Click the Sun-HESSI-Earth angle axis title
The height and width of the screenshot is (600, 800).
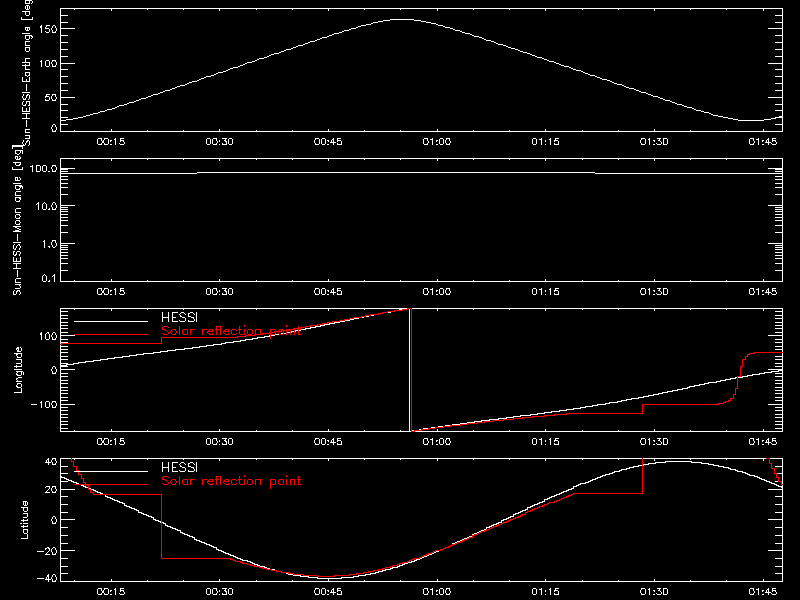(27, 73)
